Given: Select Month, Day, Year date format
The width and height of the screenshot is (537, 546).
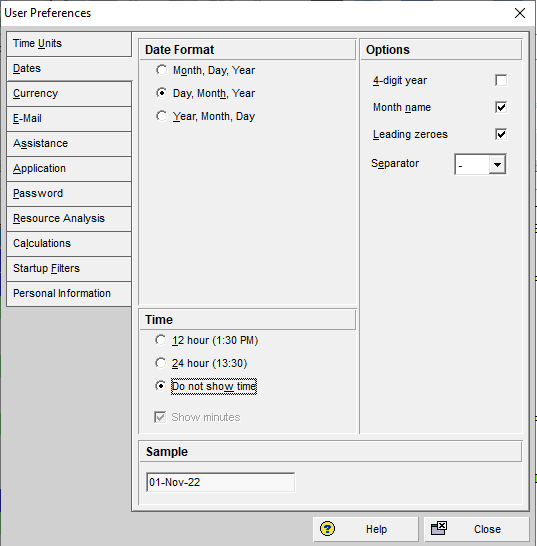Looking at the screenshot, I should pyautogui.click(x=161, y=70).
